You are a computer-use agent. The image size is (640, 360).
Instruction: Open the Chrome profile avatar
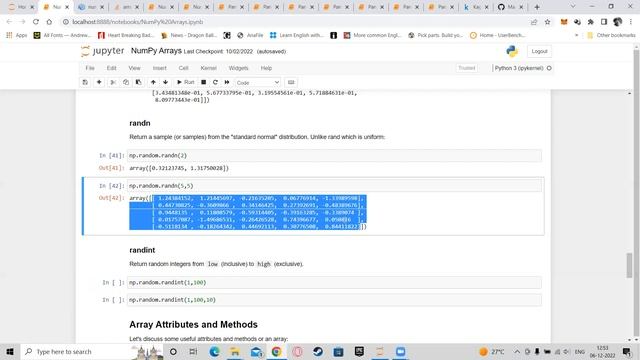[x=617, y=22]
